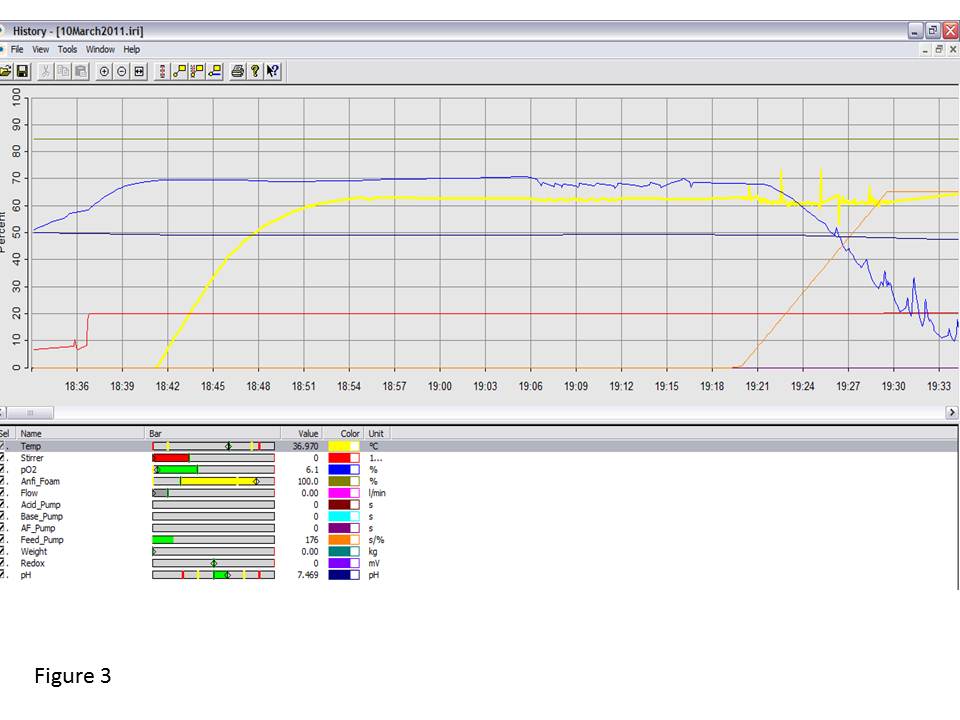
Task: Click the fit-to-width zoom icon
Action: point(139,71)
